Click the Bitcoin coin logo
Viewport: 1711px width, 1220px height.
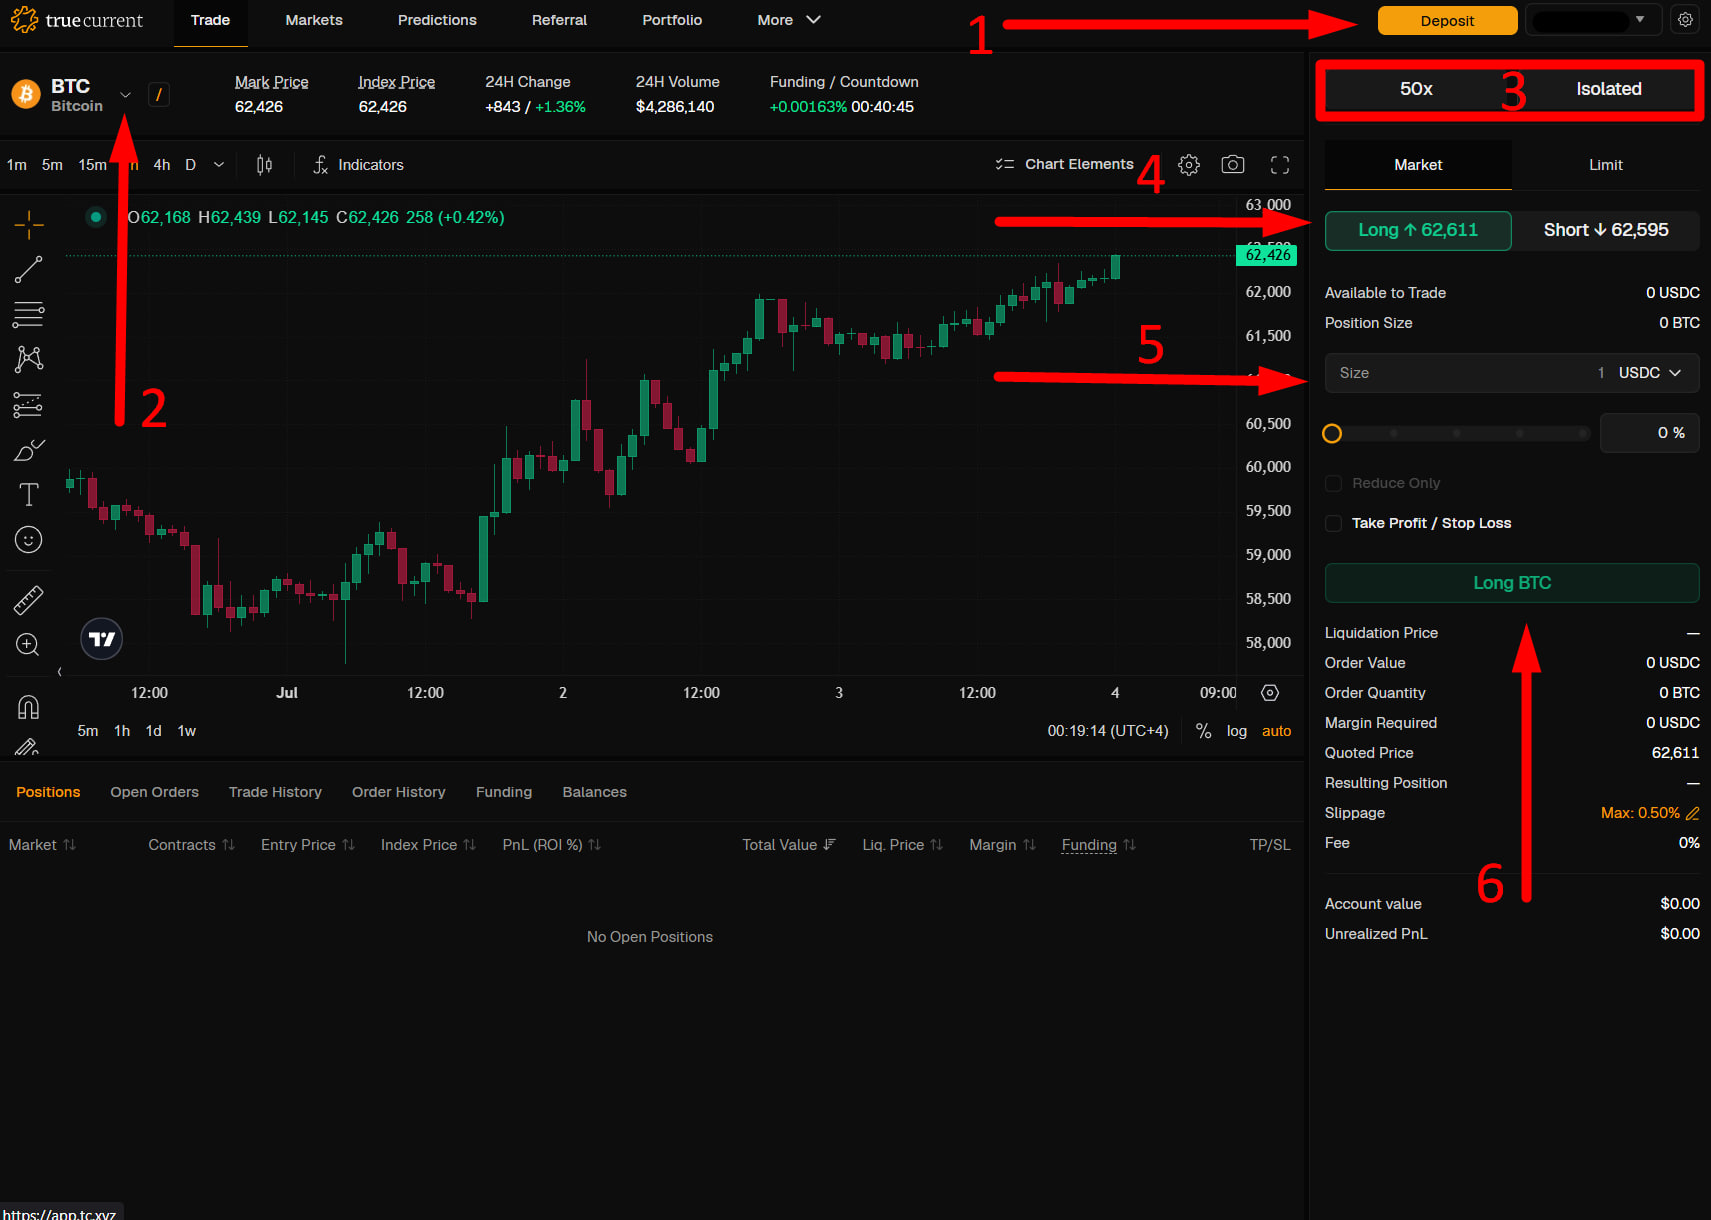pyautogui.click(x=25, y=95)
